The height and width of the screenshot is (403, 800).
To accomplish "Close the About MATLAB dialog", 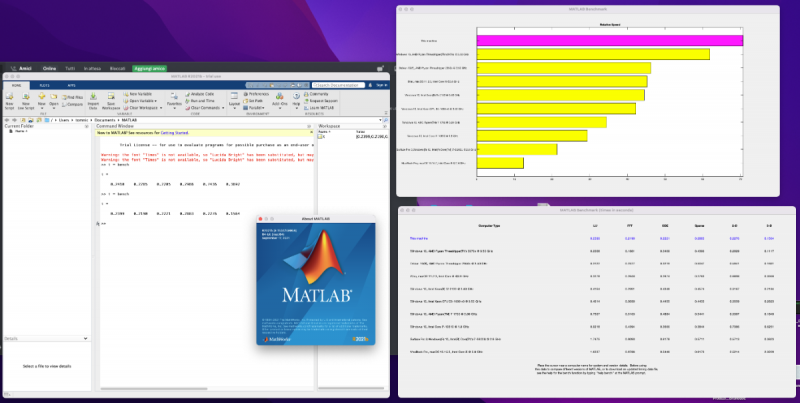I will [260, 218].
